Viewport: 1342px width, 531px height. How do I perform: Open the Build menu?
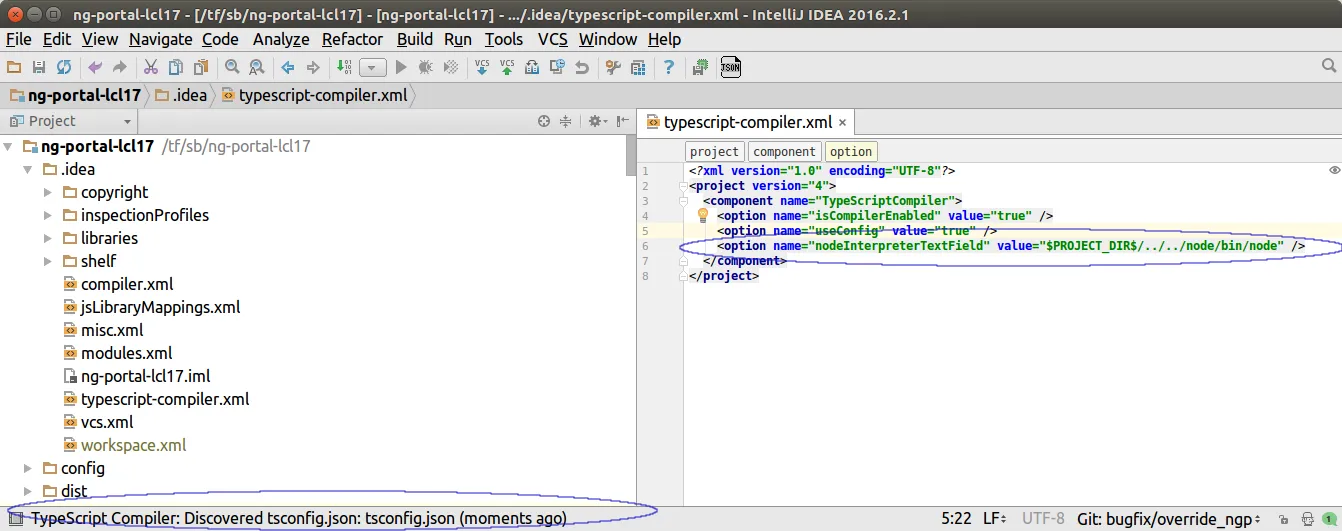pyautogui.click(x=415, y=39)
